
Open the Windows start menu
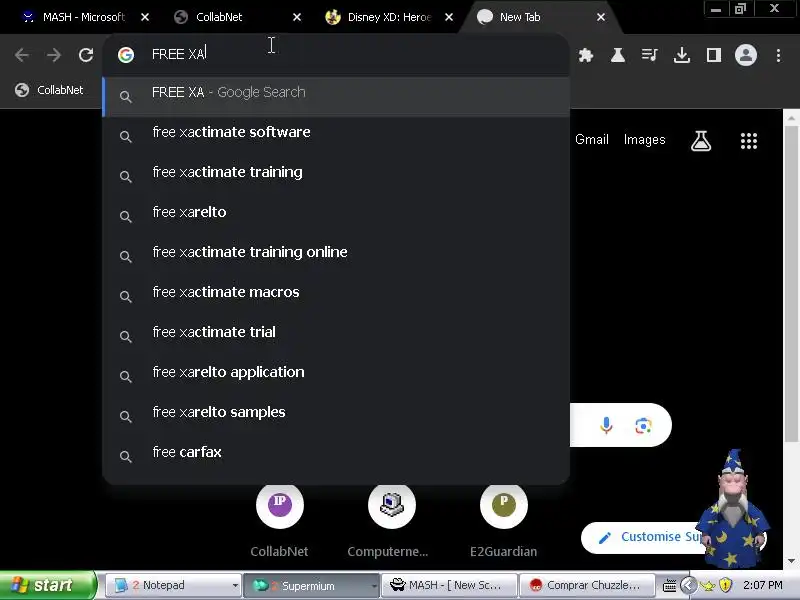(x=47, y=585)
